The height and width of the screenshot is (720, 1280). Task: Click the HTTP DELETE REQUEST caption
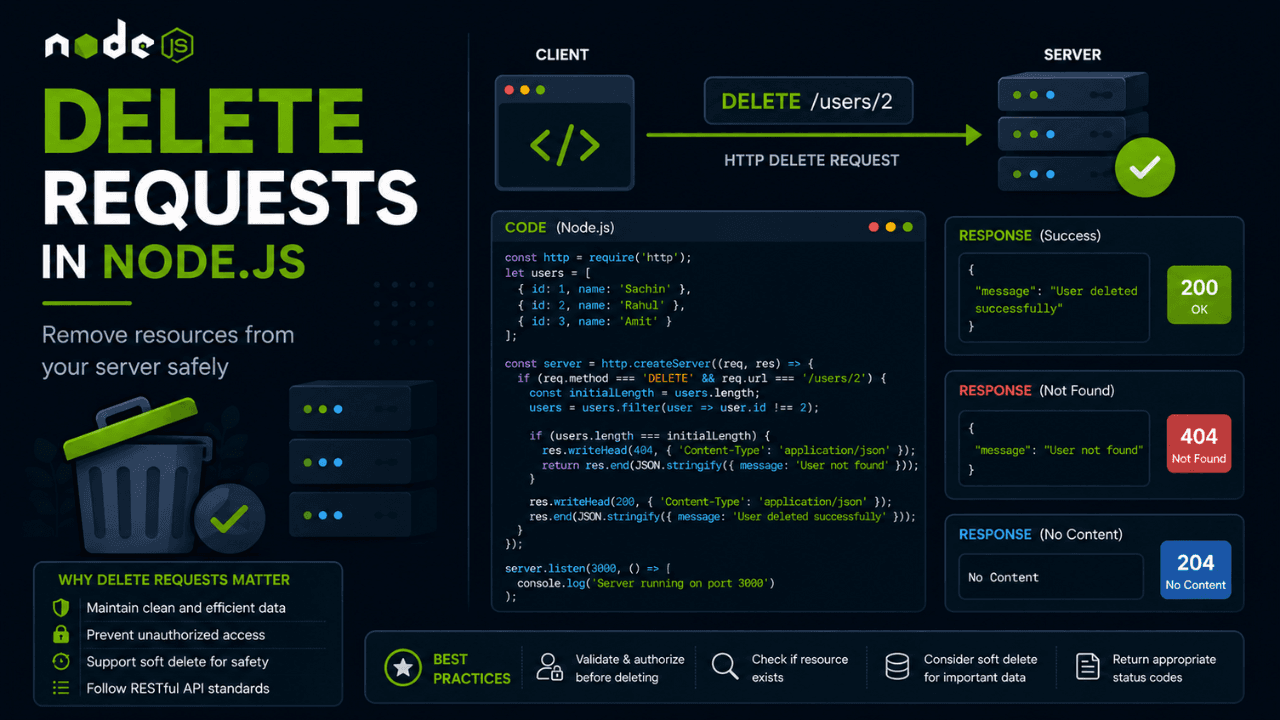(x=811, y=160)
